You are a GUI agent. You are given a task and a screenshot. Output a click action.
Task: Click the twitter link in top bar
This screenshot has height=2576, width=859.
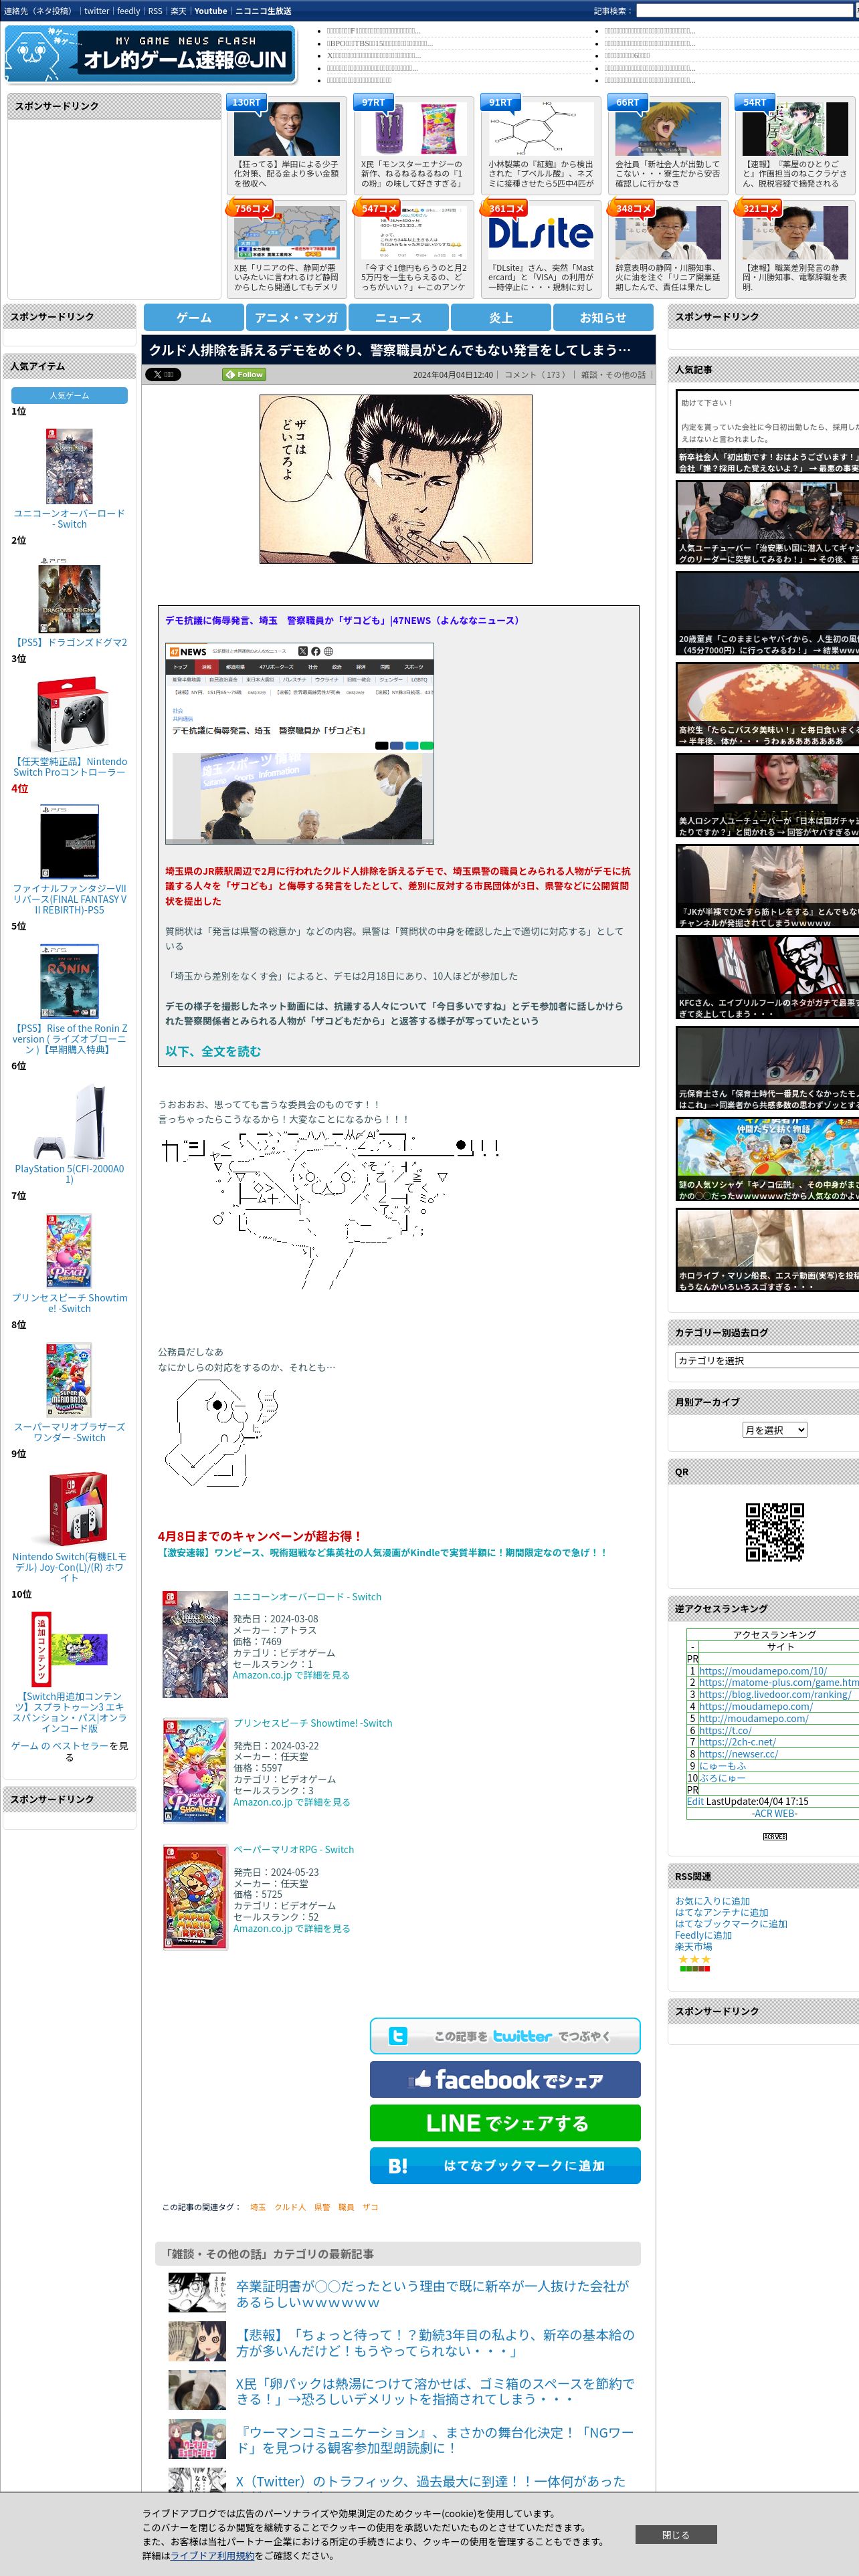[x=97, y=11]
